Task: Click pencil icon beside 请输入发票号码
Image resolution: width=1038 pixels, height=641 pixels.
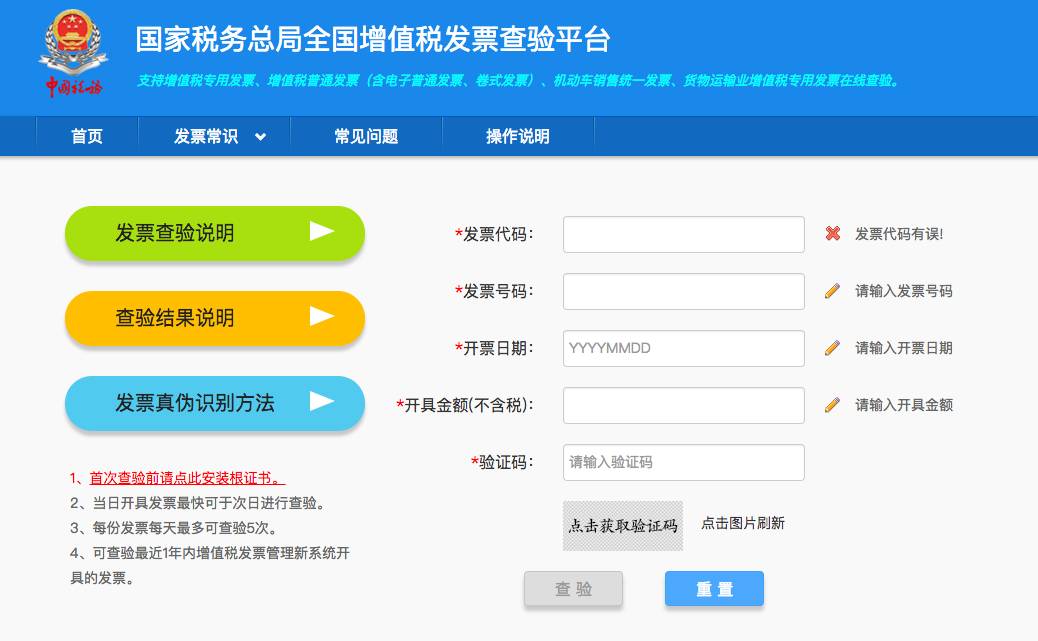Action: pos(832,291)
